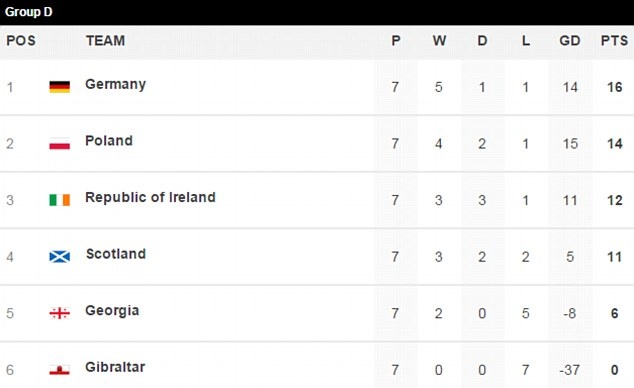
Task: Click the Scotland flag icon
Action: click(59, 257)
